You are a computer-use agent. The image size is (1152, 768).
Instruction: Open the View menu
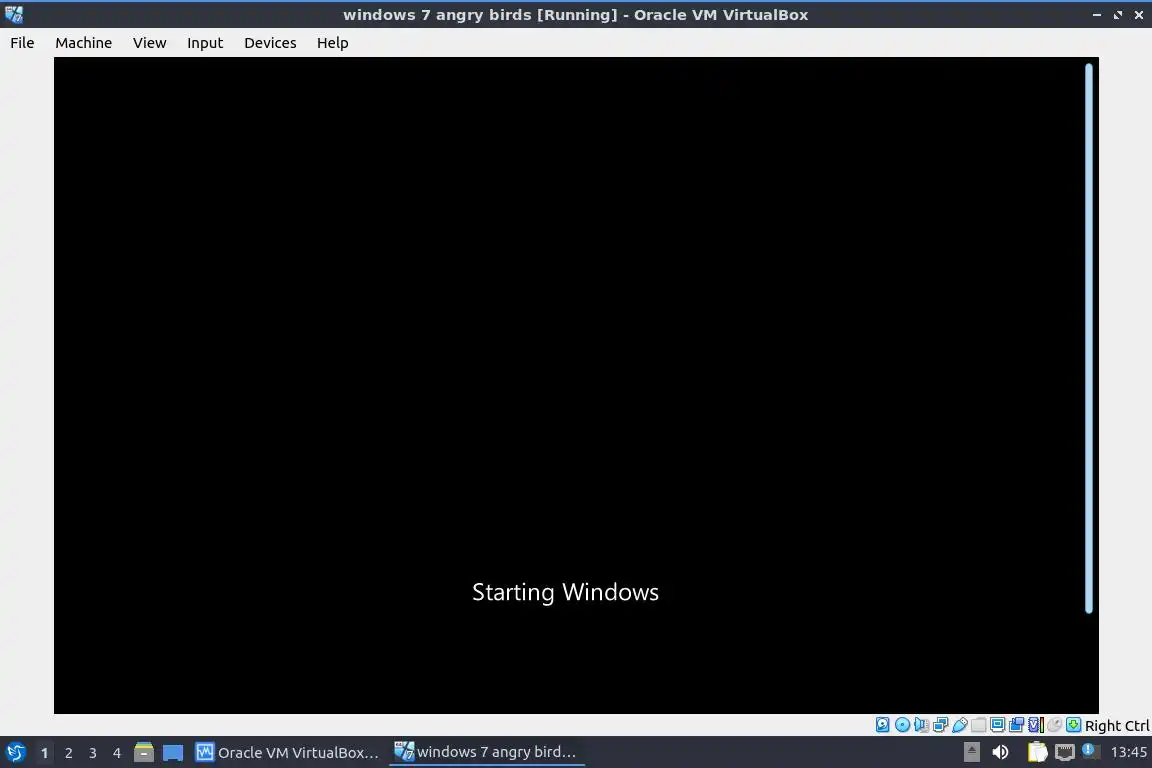pos(149,43)
